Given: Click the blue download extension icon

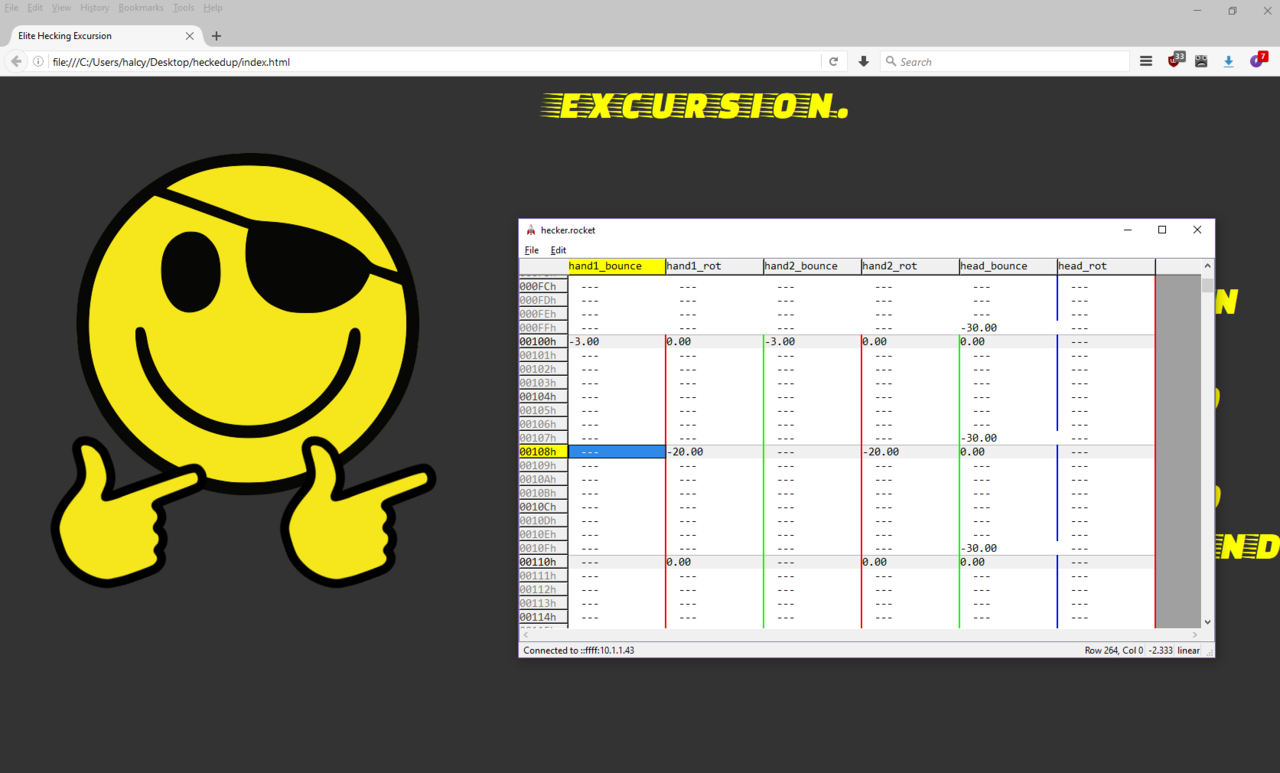Looking at the screenshot, I should click(1228, 62).
